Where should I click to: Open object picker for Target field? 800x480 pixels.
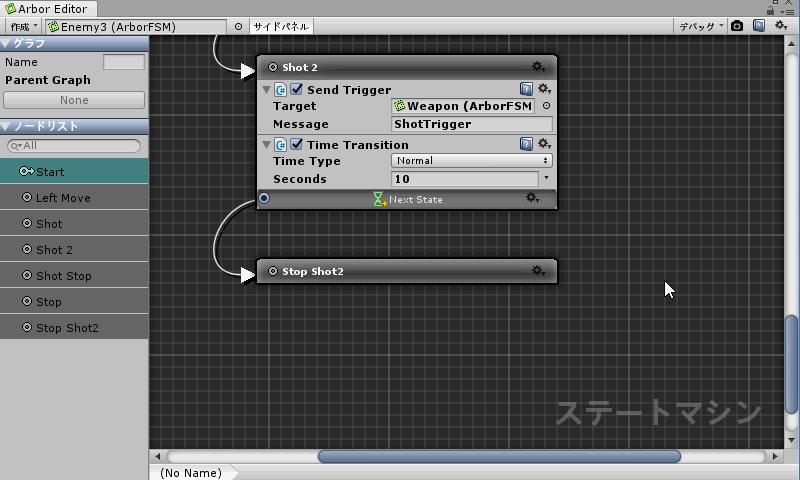[x=546, y=106]
